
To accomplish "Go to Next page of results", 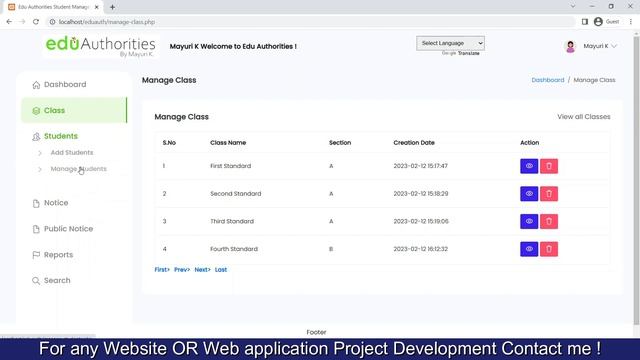I will [202, 270].
